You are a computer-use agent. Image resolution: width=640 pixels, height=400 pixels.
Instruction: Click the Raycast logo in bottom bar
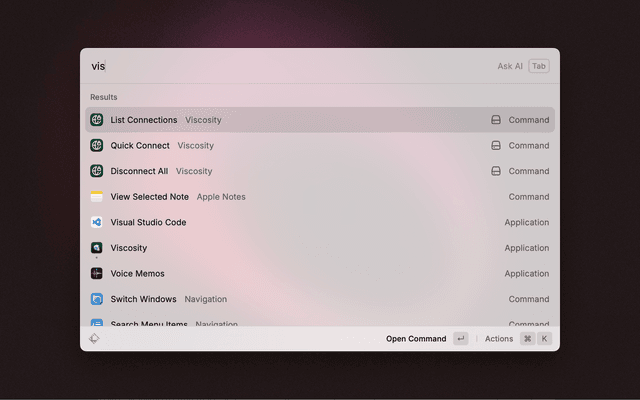(94, 339)
